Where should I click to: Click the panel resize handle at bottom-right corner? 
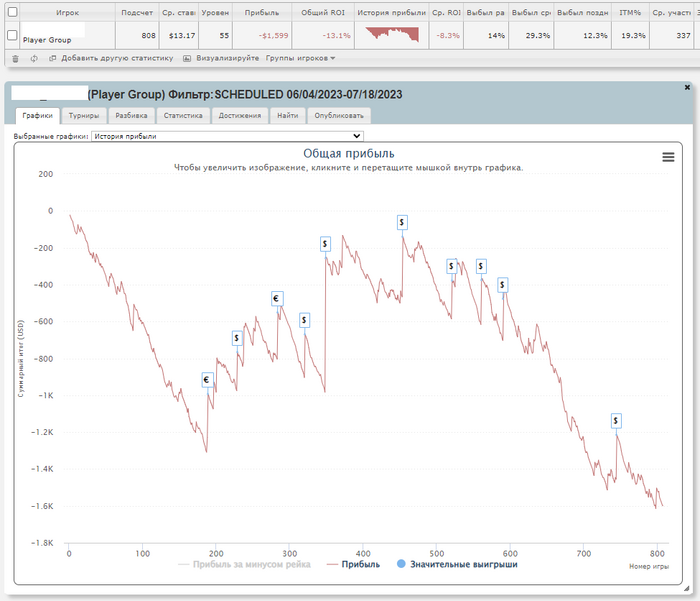687,588
